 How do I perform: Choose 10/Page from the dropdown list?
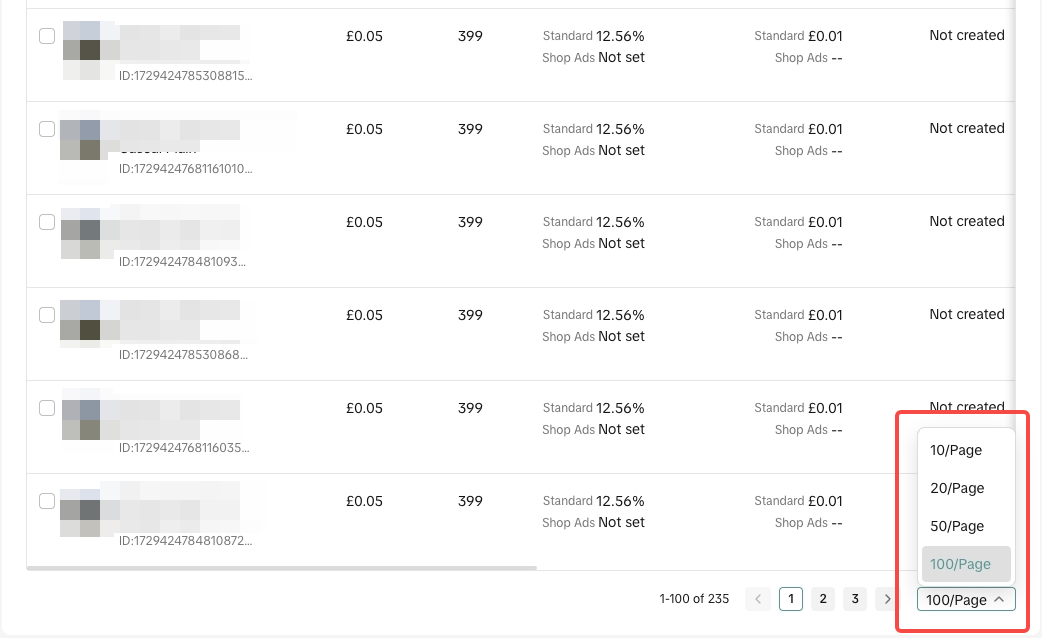[956, 450]
